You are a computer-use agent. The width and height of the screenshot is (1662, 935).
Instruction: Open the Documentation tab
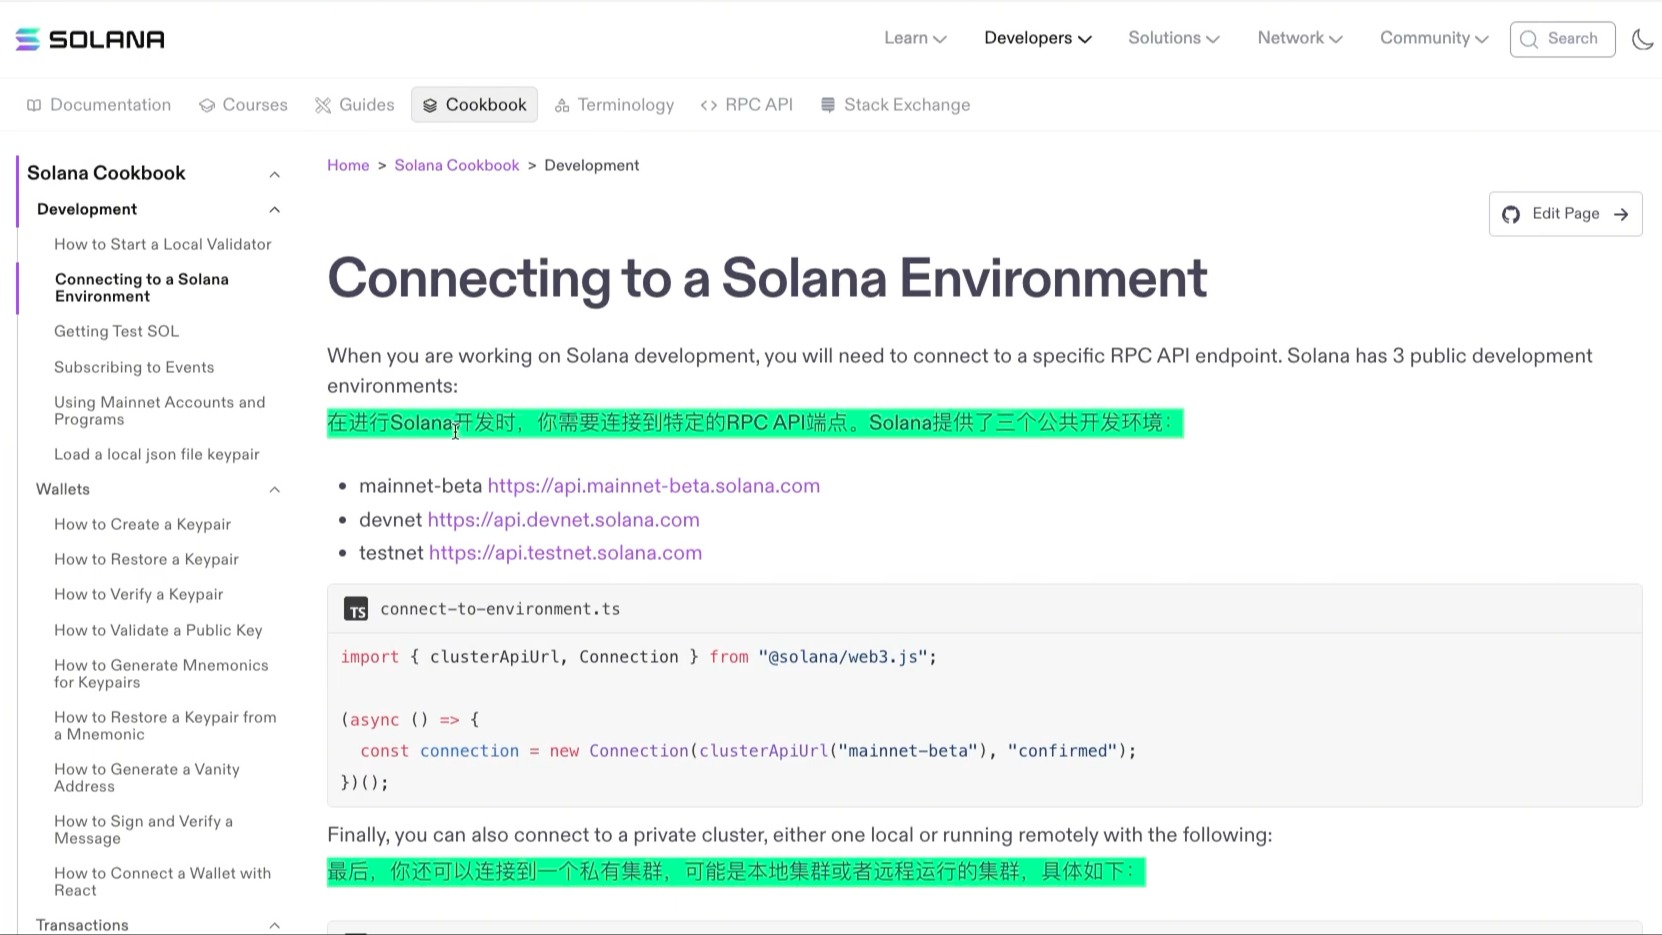pyautogui.click(x=99, y=105)
